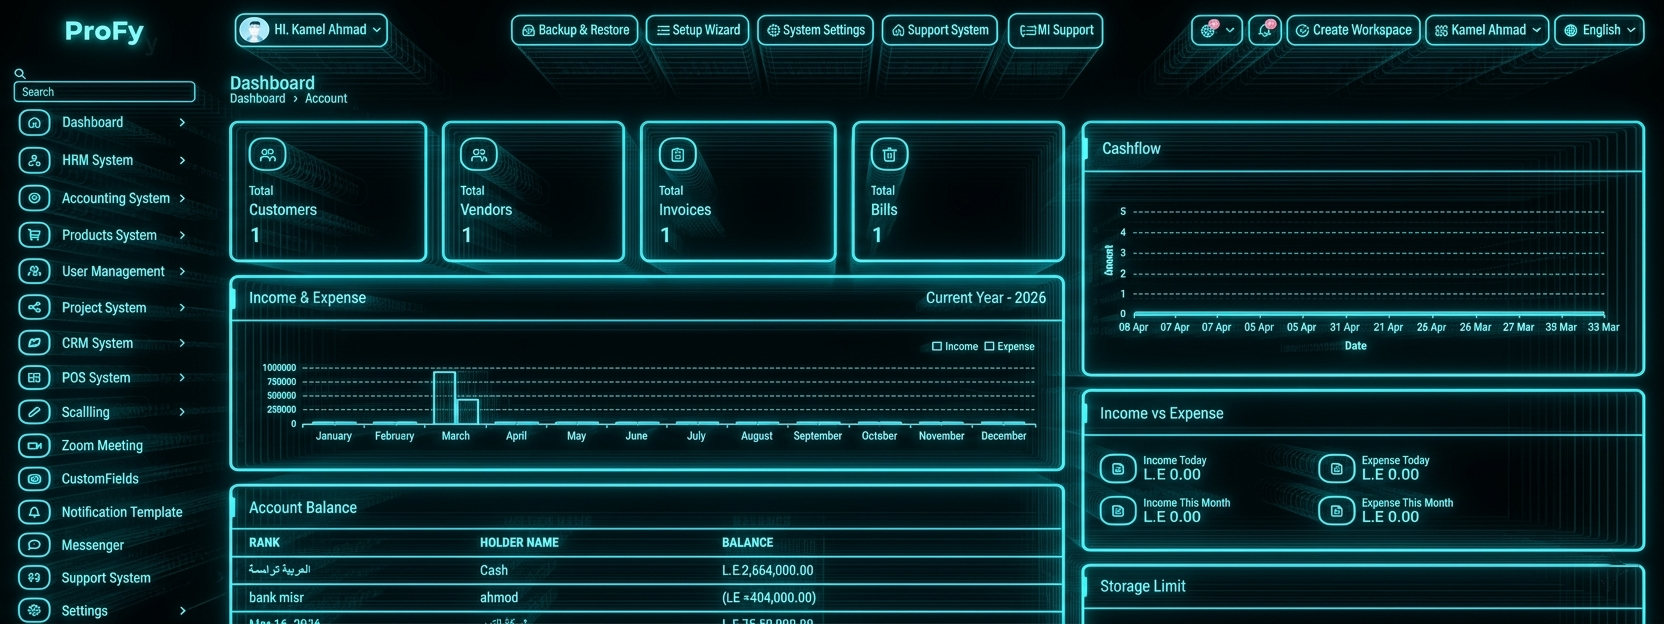1664x624 pixels.
Task: Click the Expense This Month icon
Action: coord(1336,510)
